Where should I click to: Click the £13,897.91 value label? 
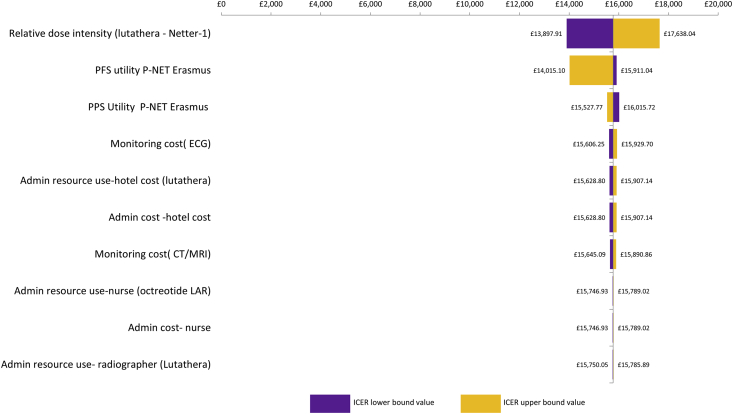click(x=546, y=34)
